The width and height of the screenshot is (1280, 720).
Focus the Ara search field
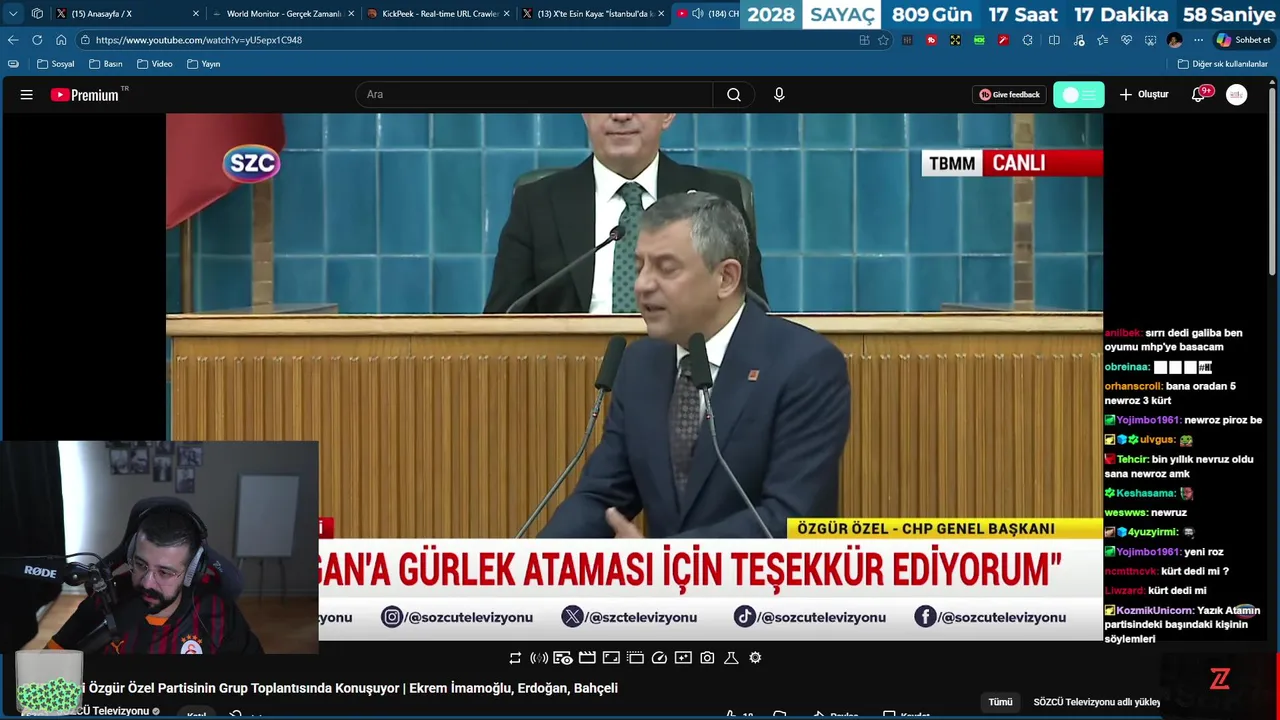click(534, 94)
